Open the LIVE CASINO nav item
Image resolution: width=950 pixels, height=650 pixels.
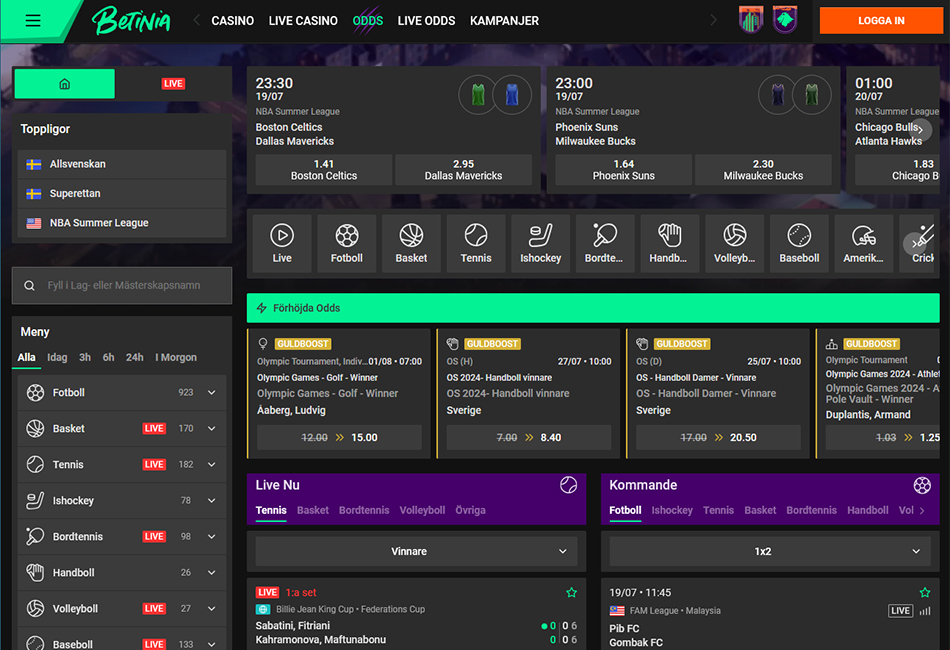303,21
